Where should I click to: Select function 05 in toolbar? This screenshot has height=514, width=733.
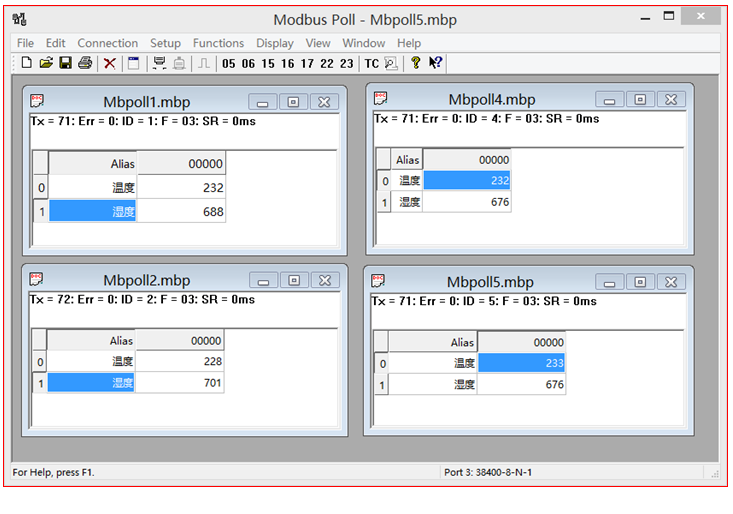[x=229, y=64]
